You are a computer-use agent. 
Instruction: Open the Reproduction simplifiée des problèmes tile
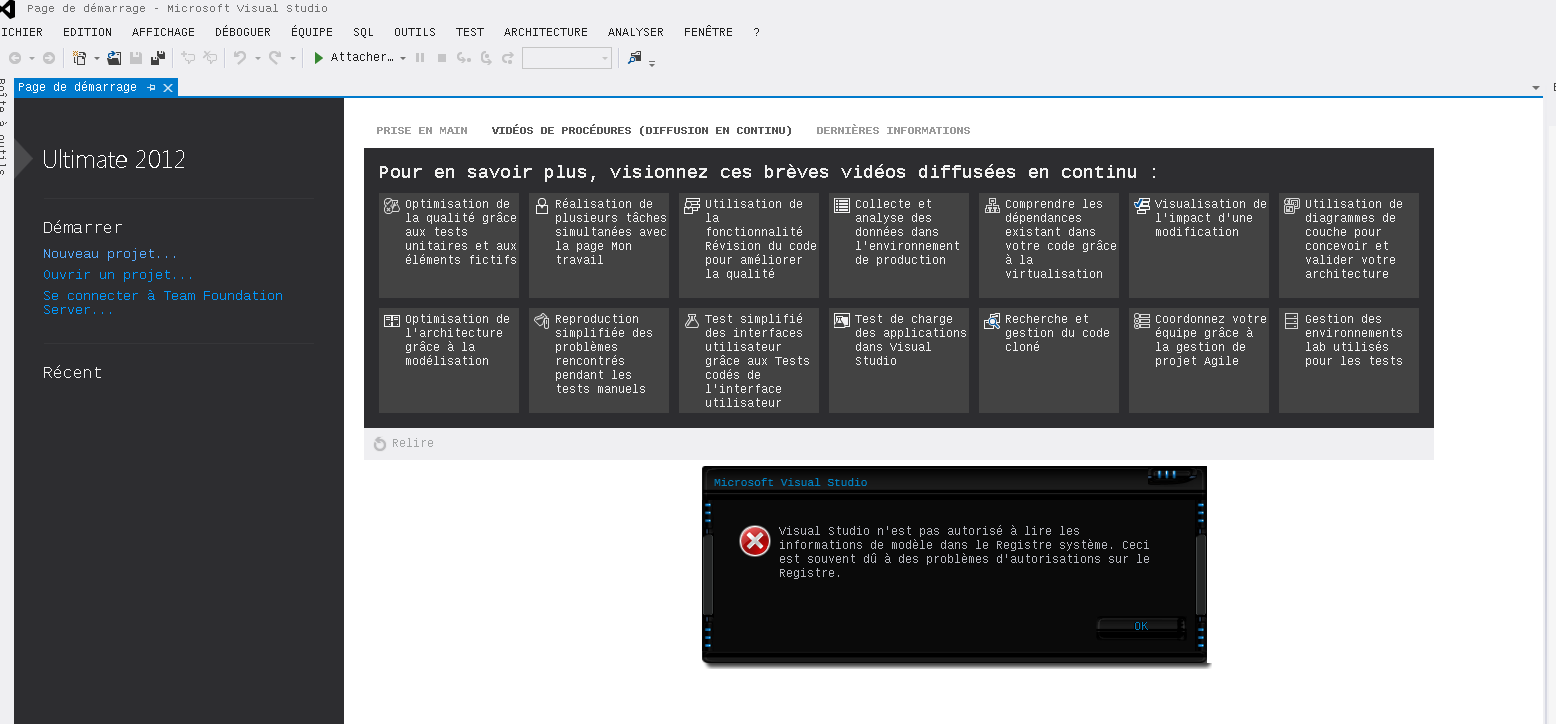(x=599, y=360)
